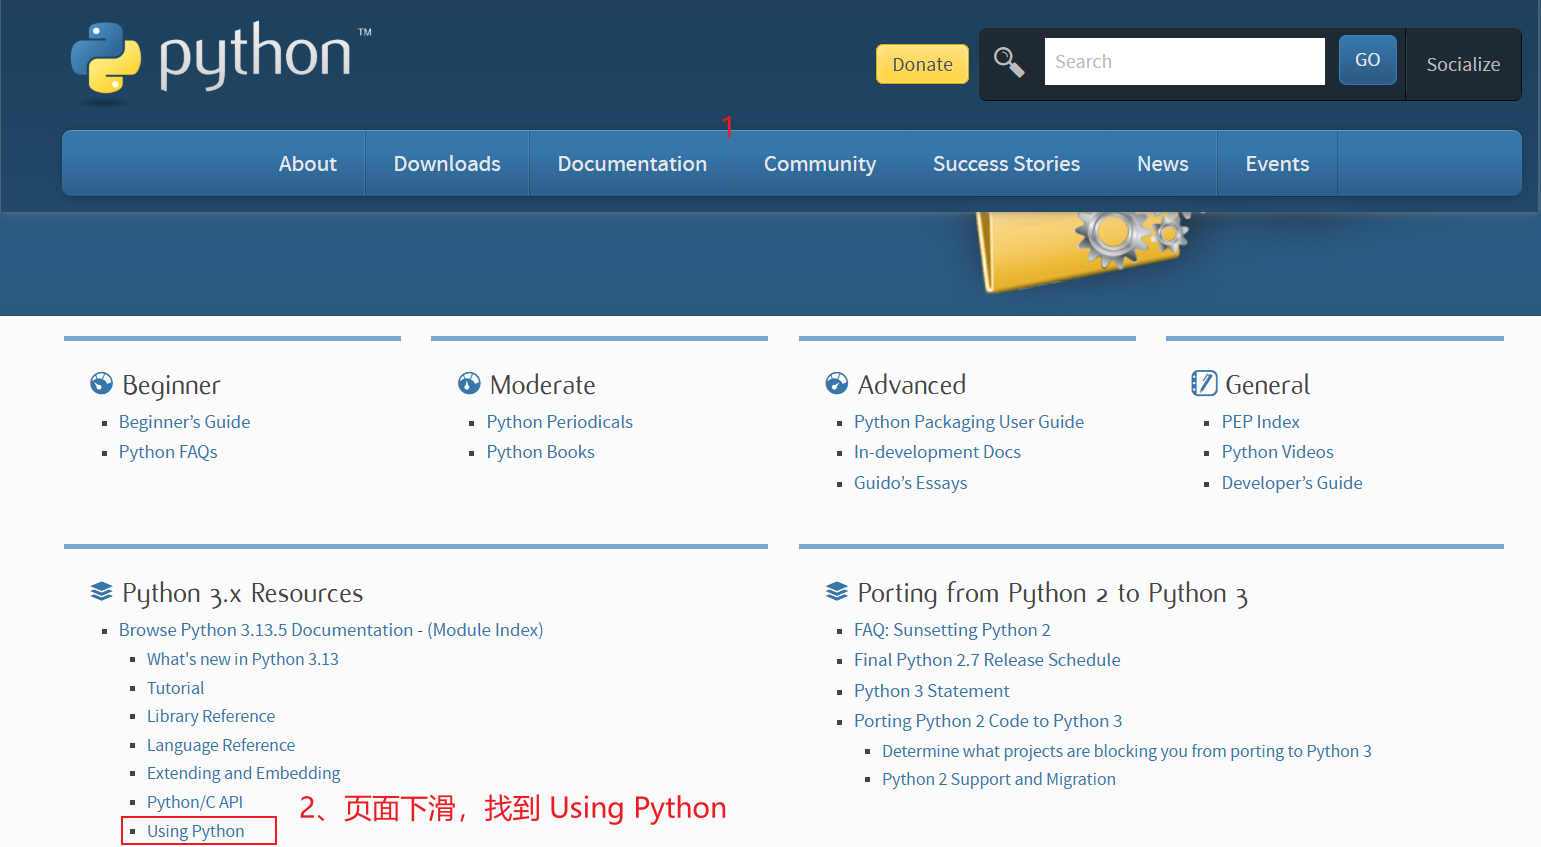Click the General section notepad icon
The width and height of the screenshot is (1541, 847).
click(1204, 384)
